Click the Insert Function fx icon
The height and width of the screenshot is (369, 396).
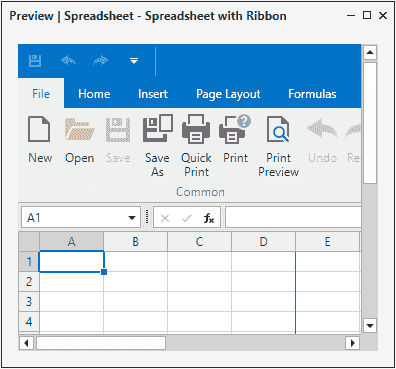click(209, 218)
